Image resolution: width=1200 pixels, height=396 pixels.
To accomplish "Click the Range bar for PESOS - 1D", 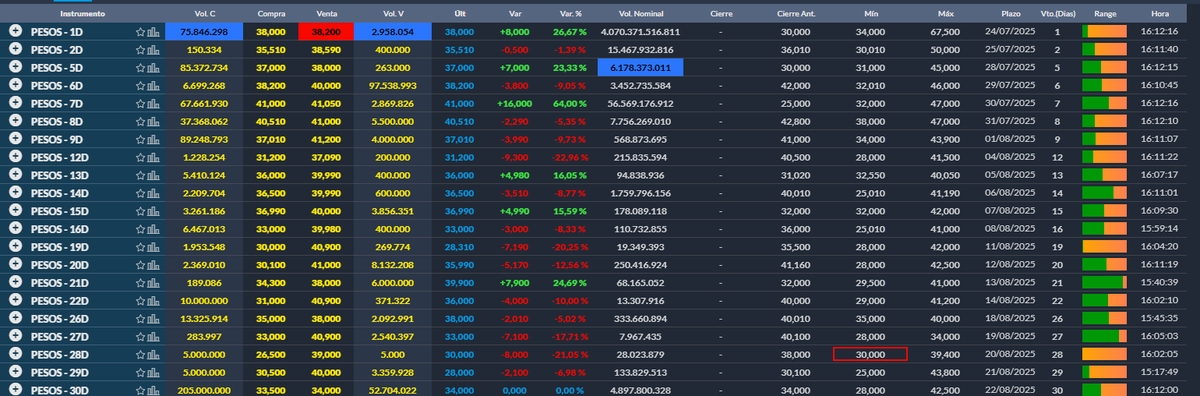I will click(x=1105, y=32).
